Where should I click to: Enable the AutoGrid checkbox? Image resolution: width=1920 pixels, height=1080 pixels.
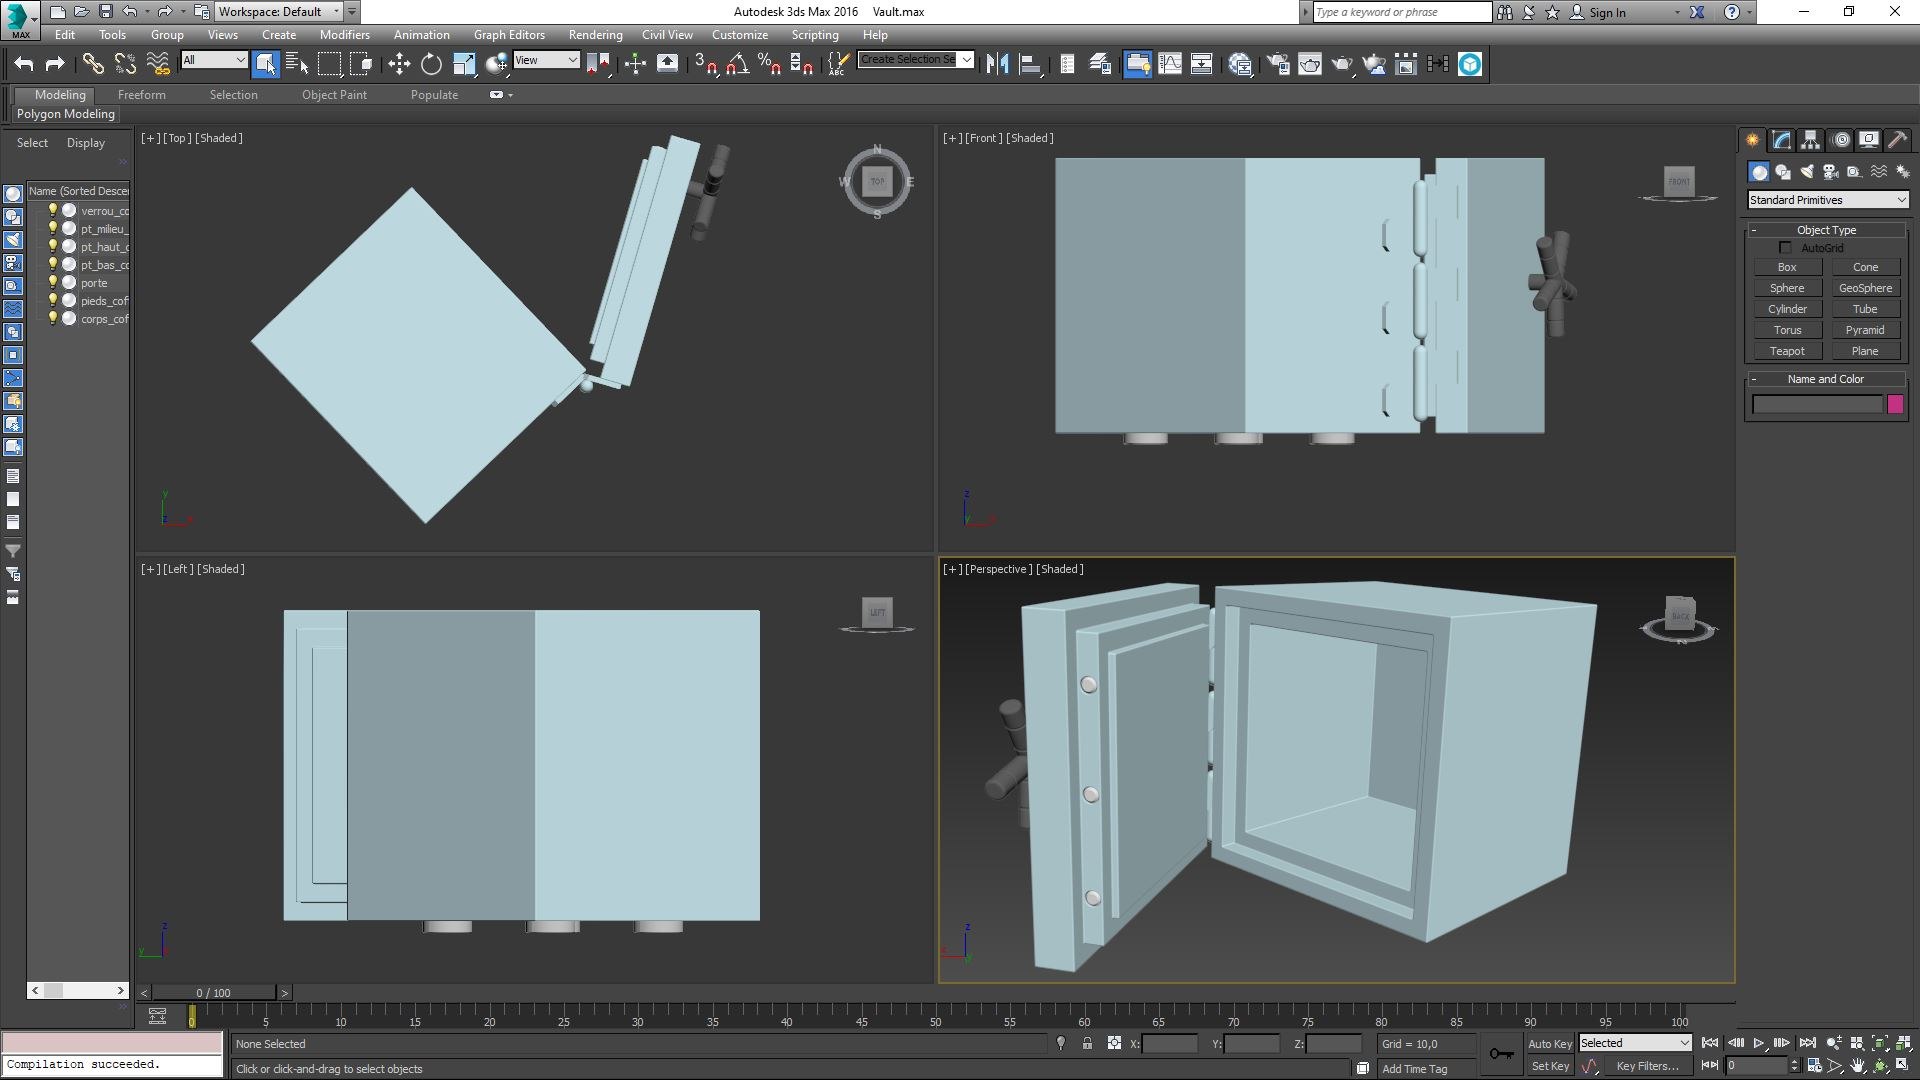pos(1785,248)
